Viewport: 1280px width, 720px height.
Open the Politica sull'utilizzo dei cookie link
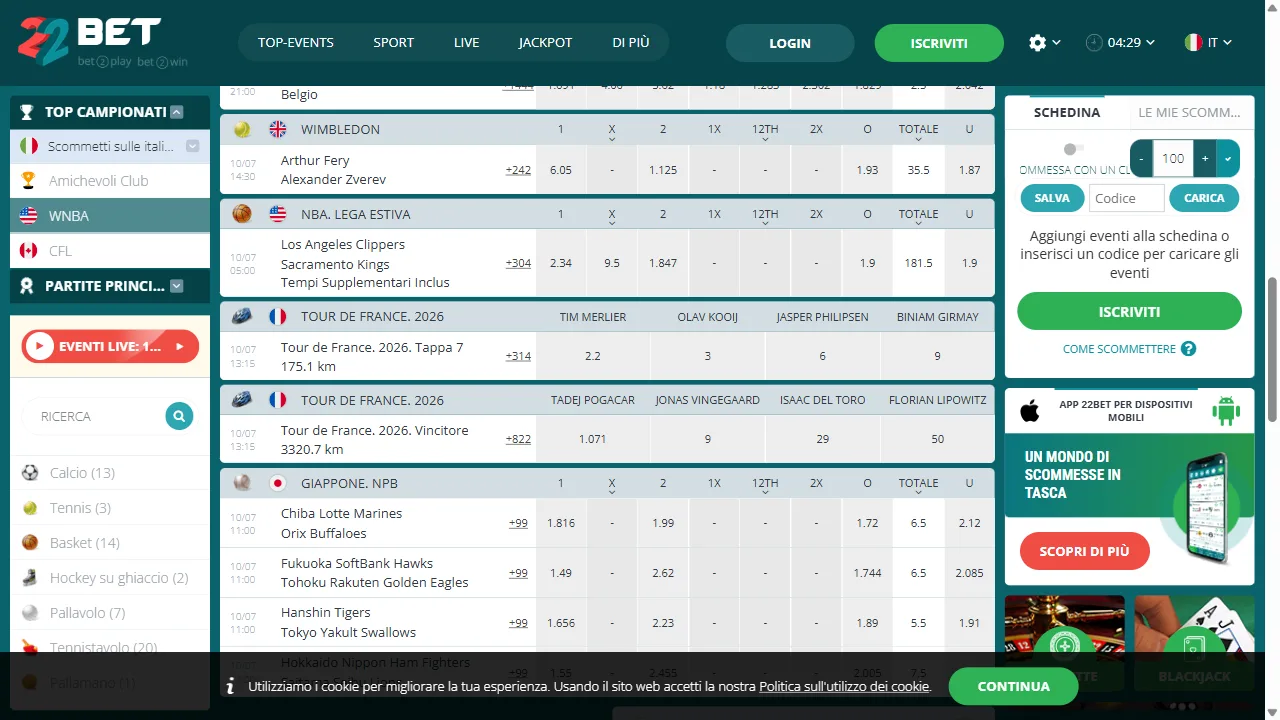click(845, 687)
